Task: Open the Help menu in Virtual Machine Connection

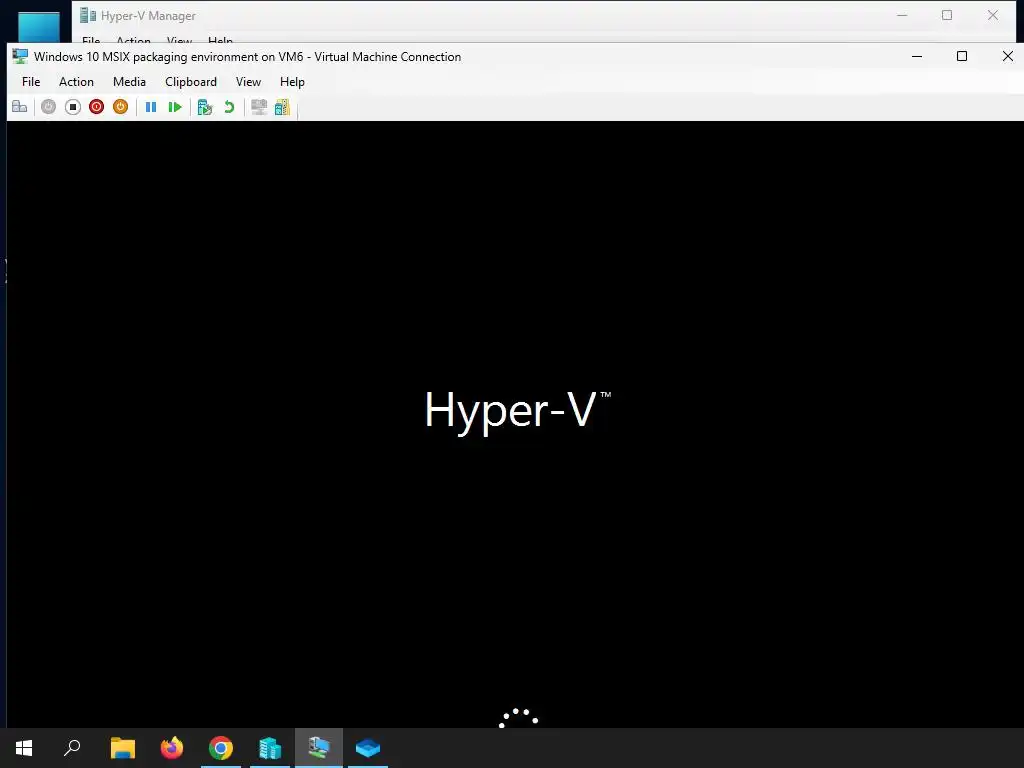Action: pyautogui.click(x=292, y=82)
